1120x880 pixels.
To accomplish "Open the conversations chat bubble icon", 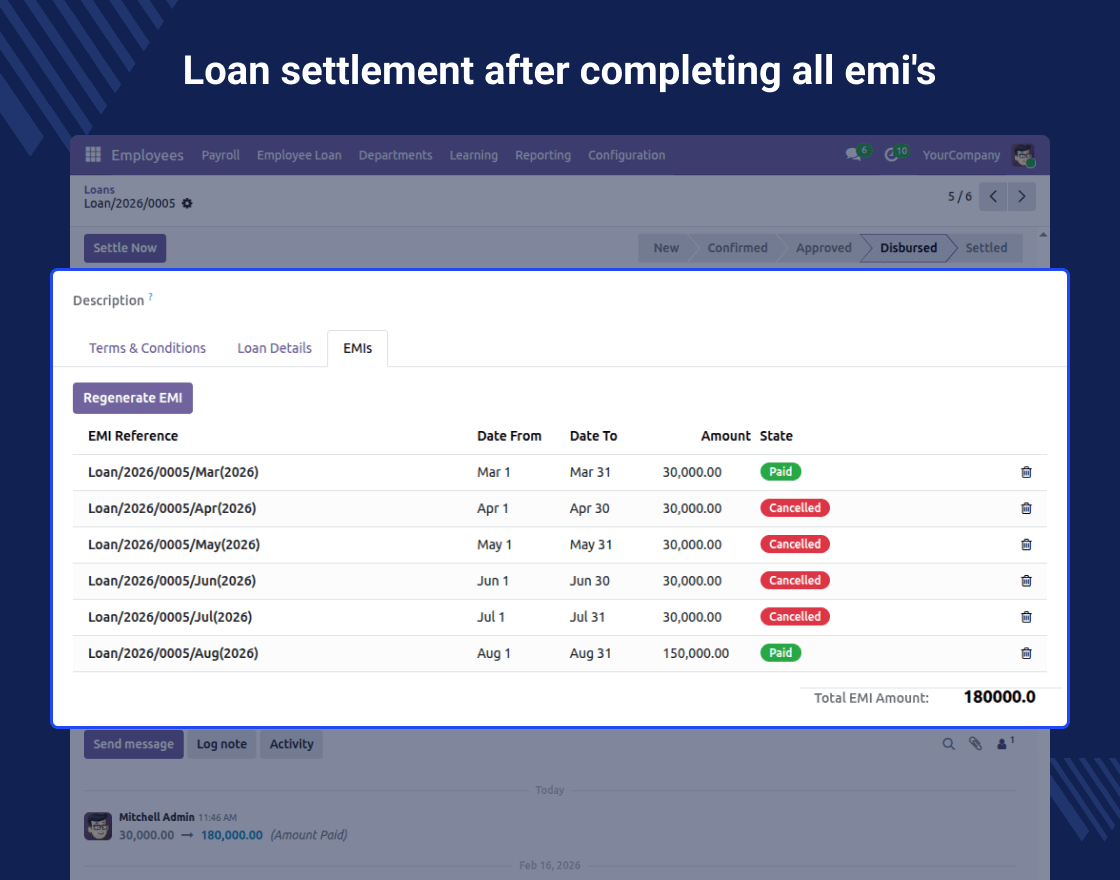I will 853,154.
